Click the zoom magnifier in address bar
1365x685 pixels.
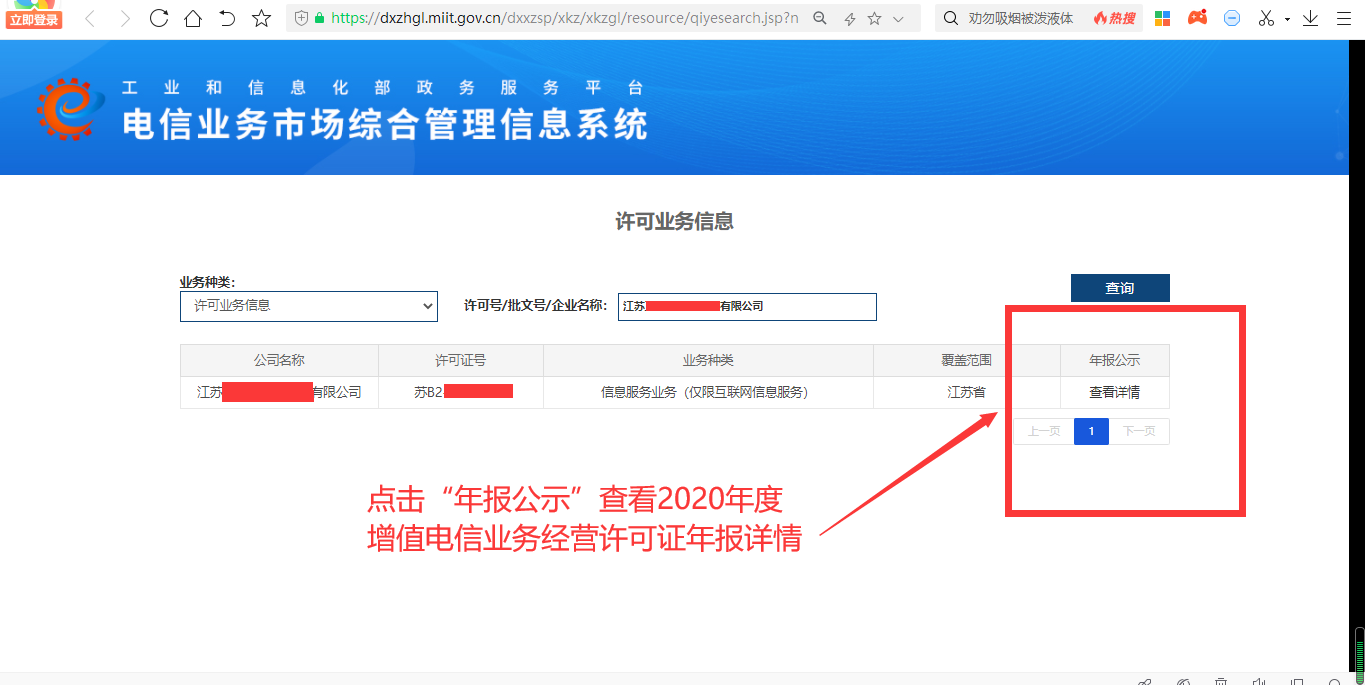tap(820, 18)
